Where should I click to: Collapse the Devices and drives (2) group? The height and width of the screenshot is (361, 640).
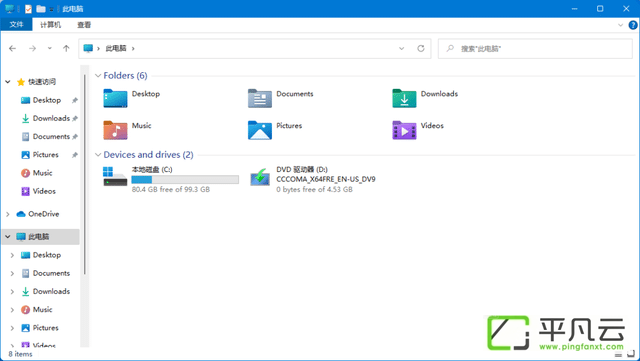pyautogui.click(x=98, y=155)
